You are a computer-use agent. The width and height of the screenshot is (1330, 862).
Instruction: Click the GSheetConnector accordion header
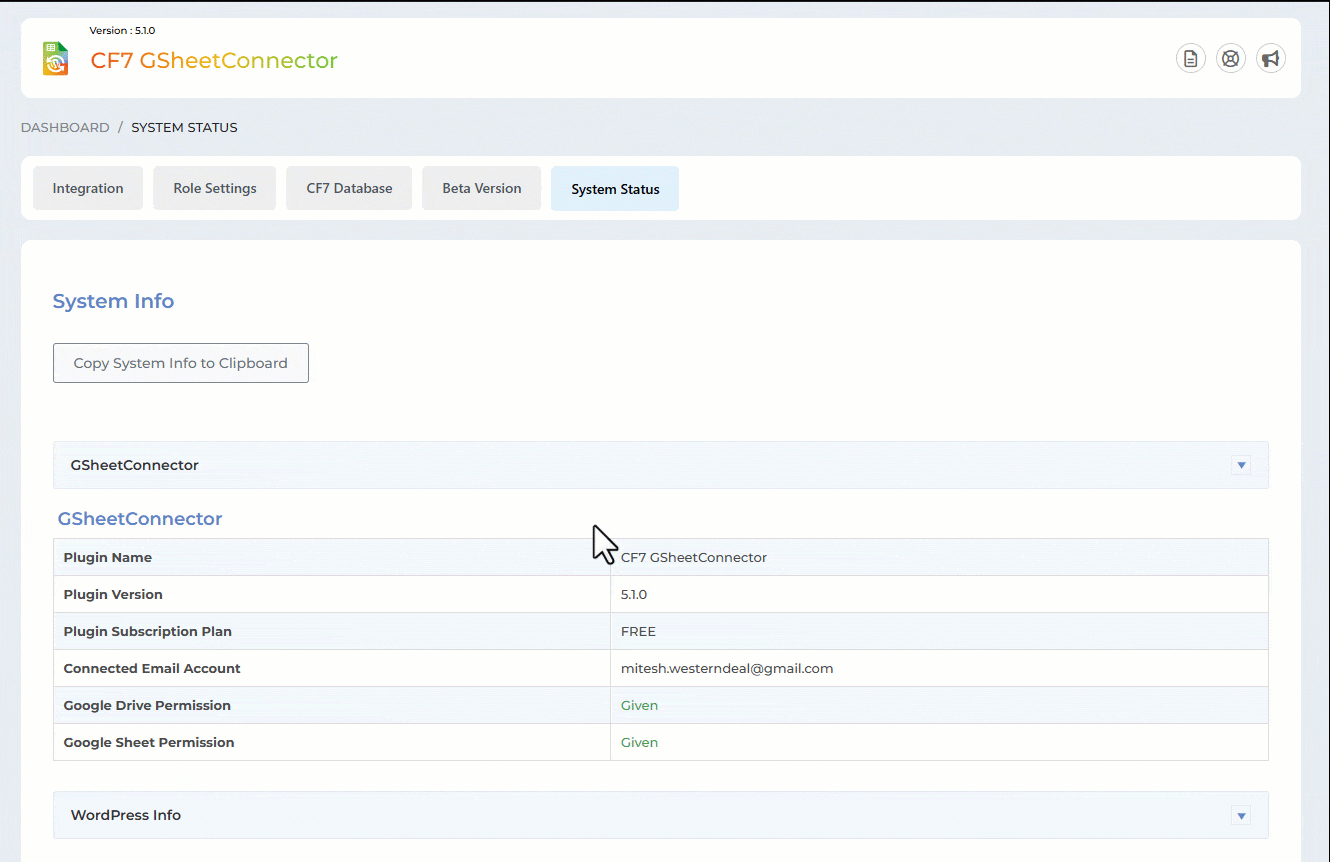pyautogui.click(x=661, y=465)
